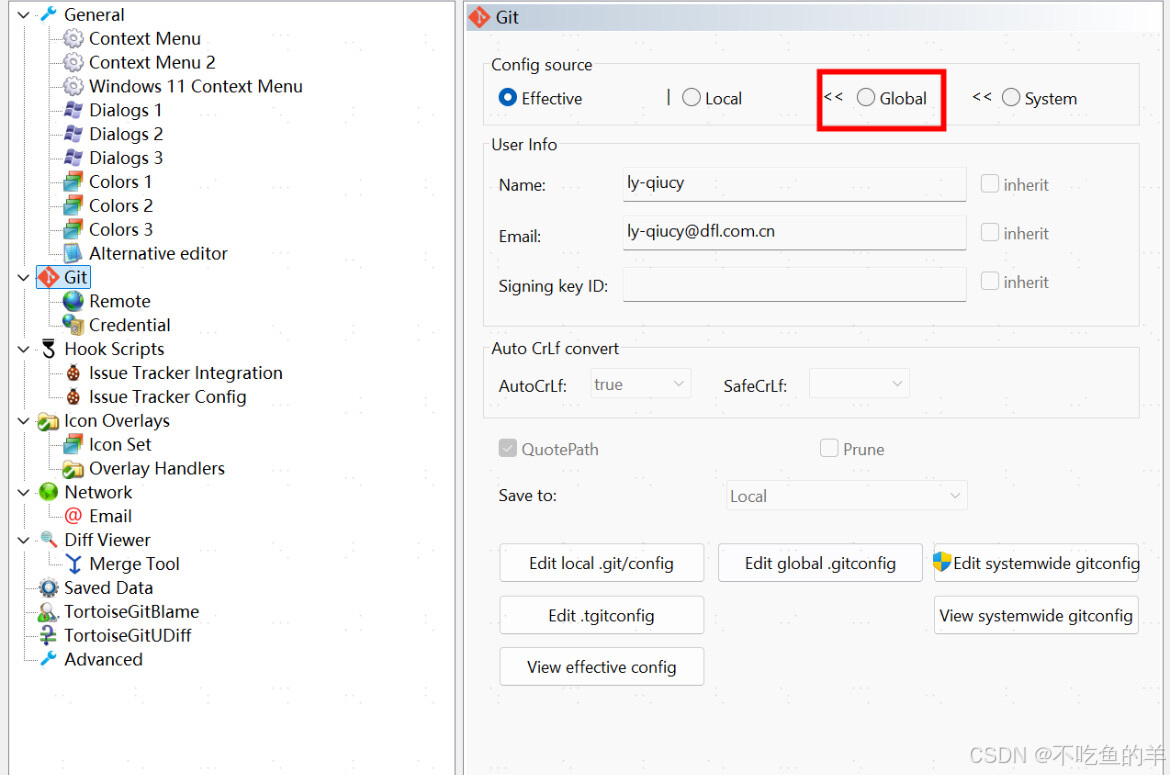Click the Colors 1 palette icon
Image resolution: width=1170 pixels, height=775 pixels.
click(73, 181)
